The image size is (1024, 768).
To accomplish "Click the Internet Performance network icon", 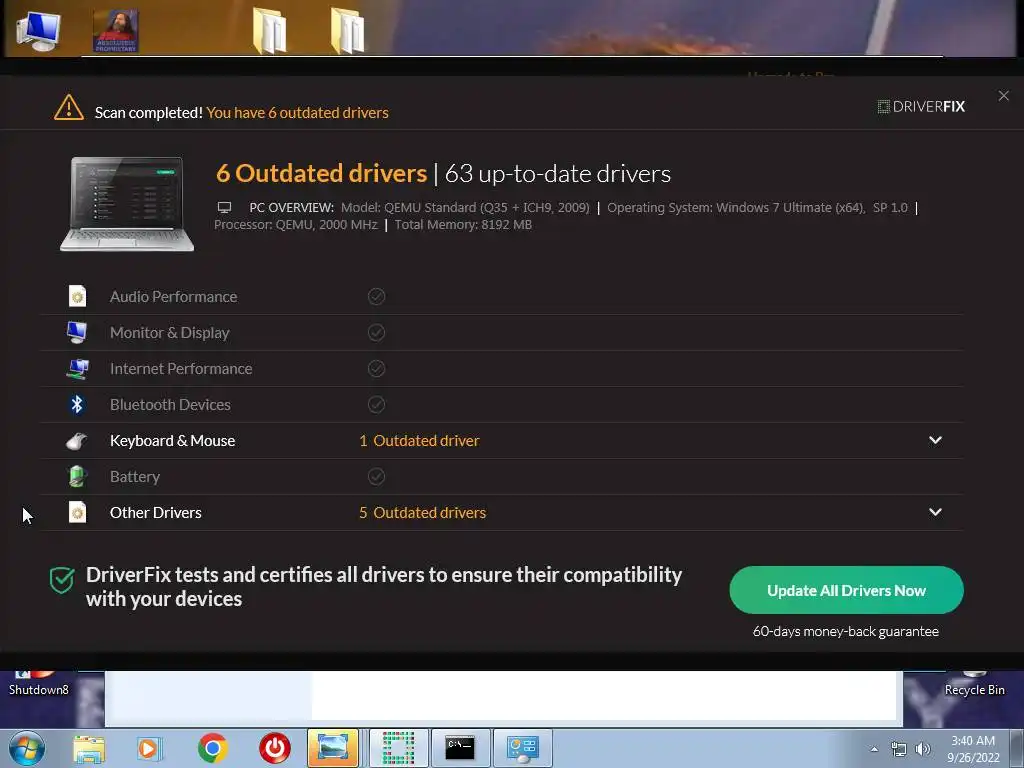I will pyautogui.click(x=78, y=368).
